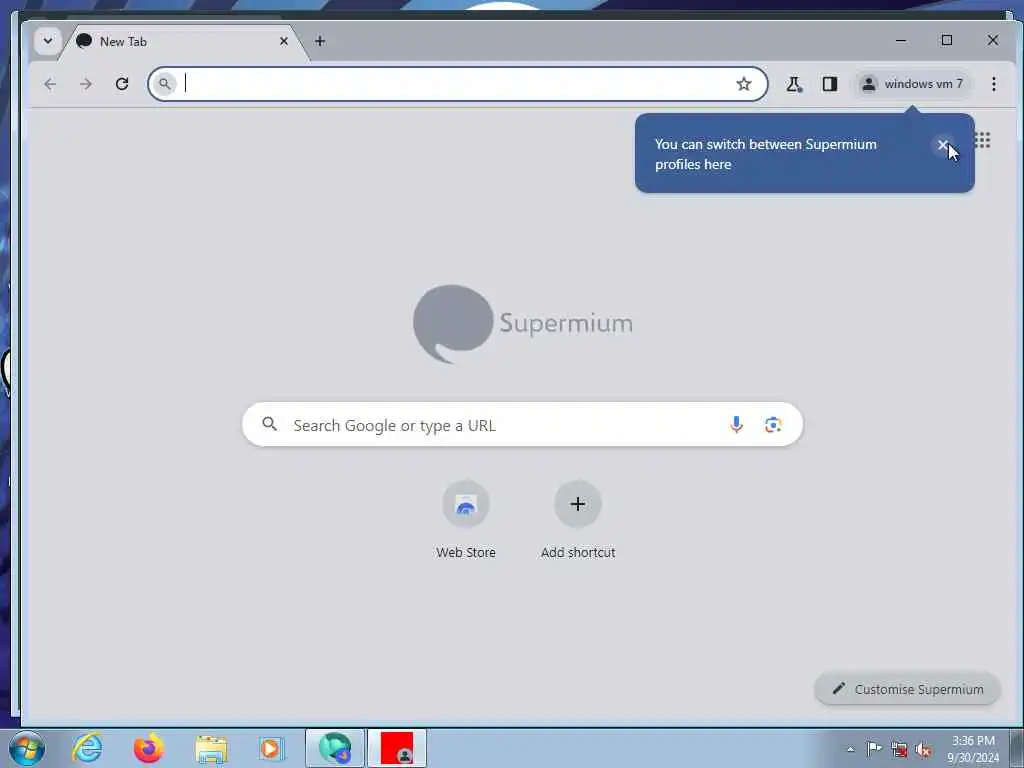Click the Supermium taskbar icon
The height and width of the screenshot is (768, 1024).
[x=335, y=748]
